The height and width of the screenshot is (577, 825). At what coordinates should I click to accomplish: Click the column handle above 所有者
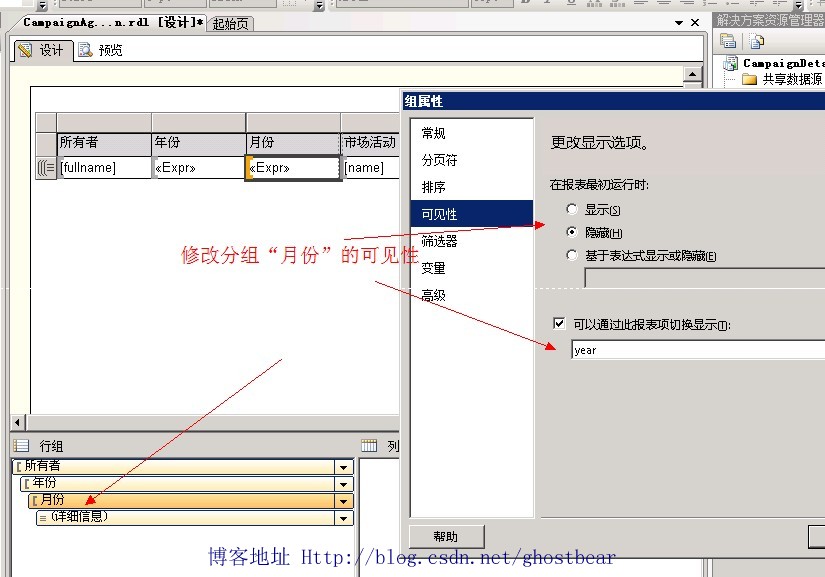click(104, 123)
